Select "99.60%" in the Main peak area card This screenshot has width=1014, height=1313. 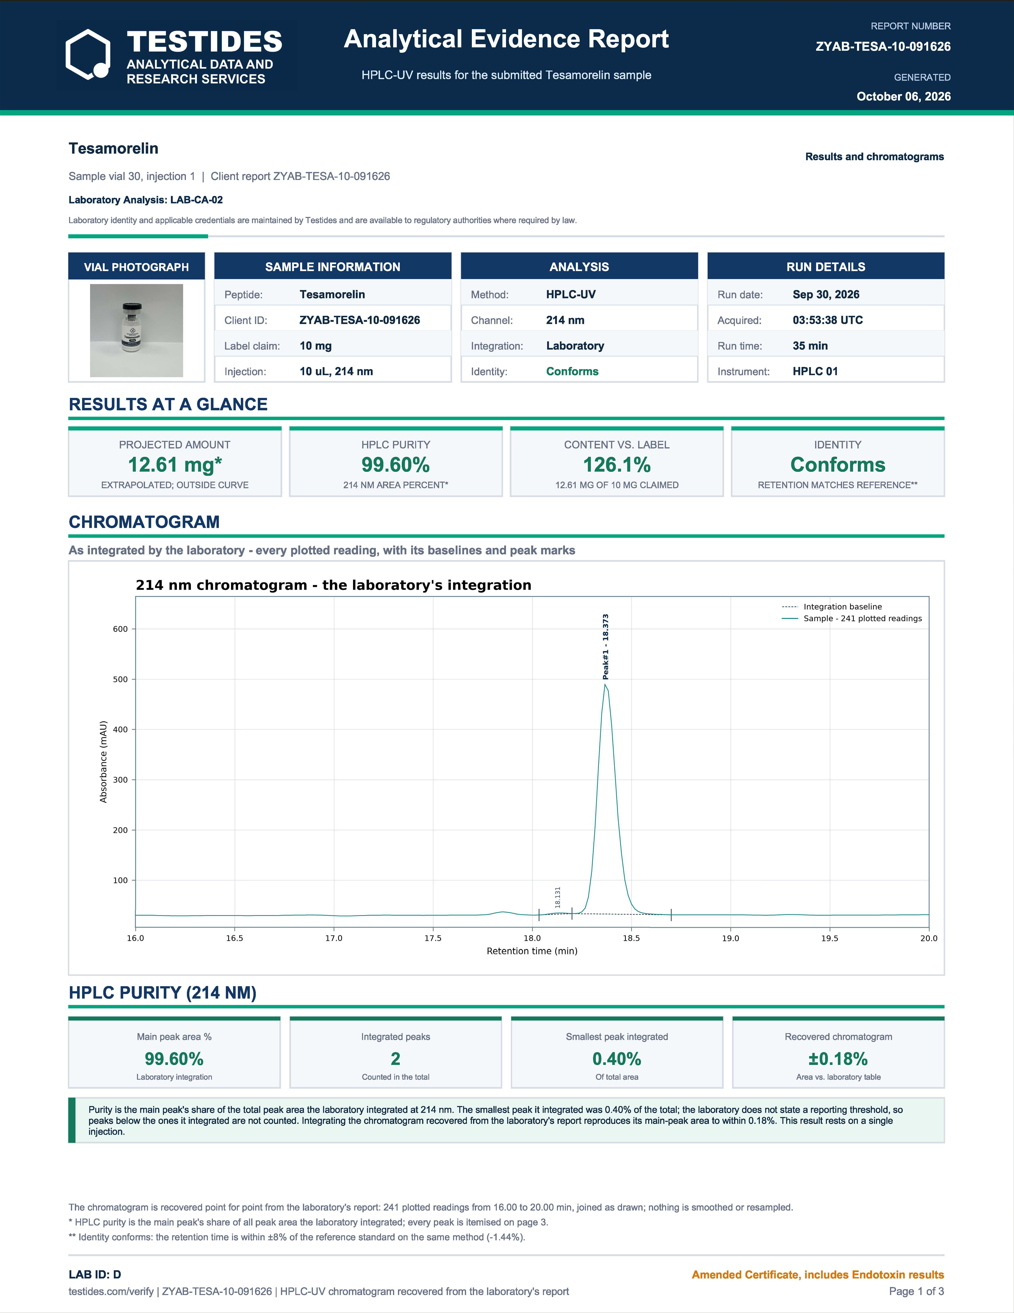pyautogui.click(x=174, y=1059)
